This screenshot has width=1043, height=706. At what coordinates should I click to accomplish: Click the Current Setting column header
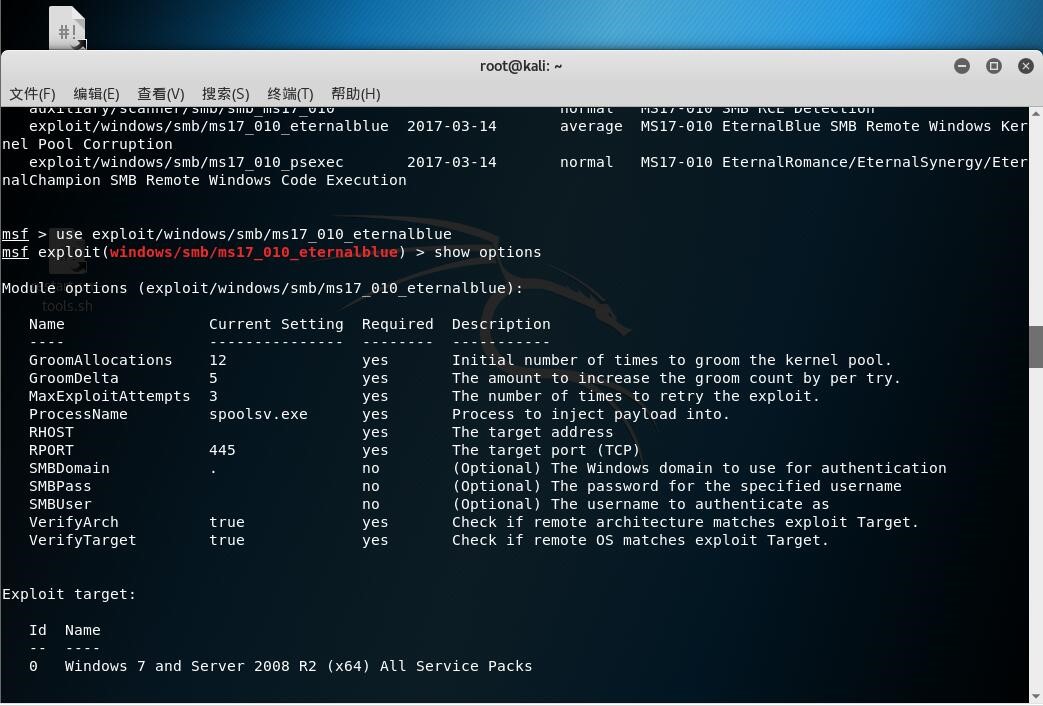276,324
